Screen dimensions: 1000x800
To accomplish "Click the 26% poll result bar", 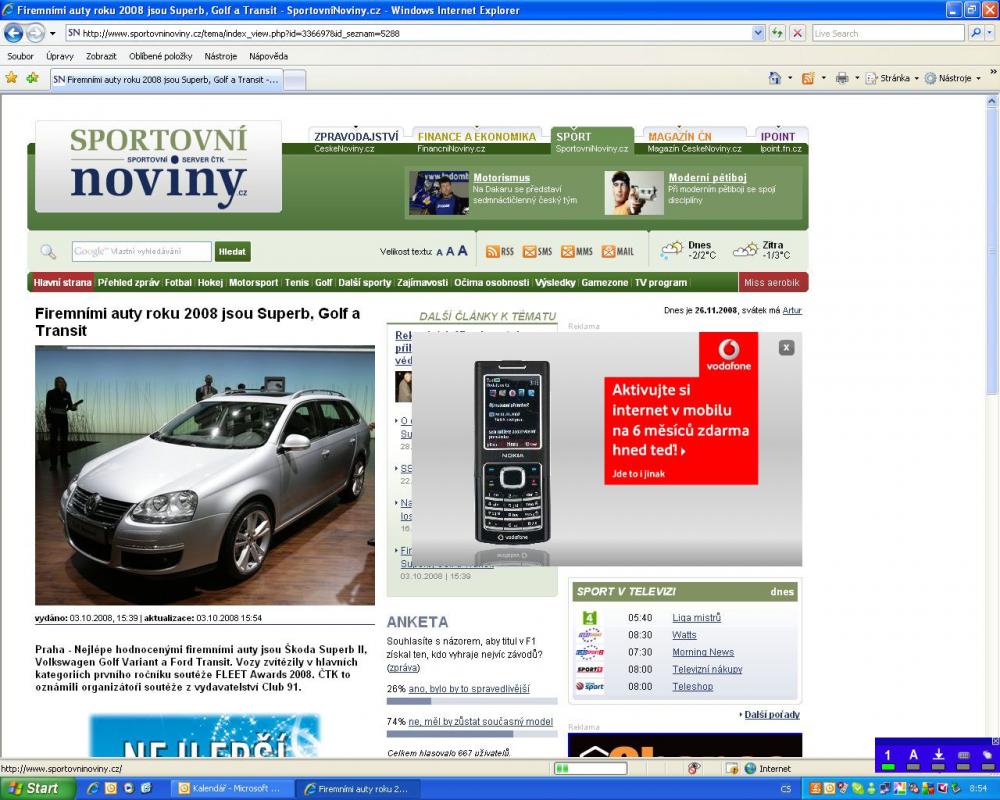I will 472,701.
